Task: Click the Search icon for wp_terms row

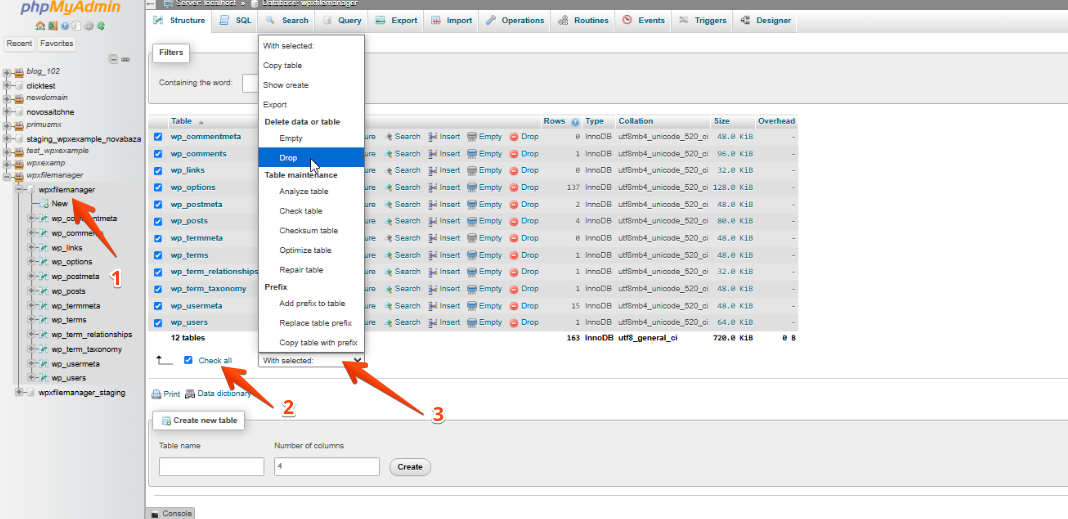Action: click(x=390, y=255)
